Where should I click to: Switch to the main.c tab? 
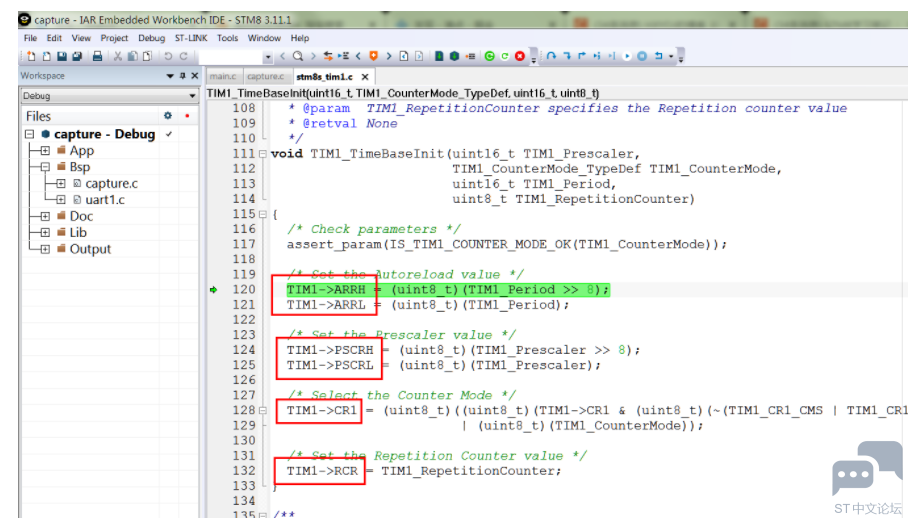[x=223, y=77]
